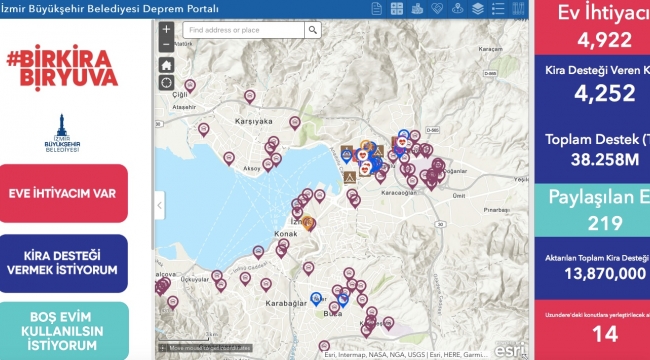The height and width of the screenshot is (360, 650).
Task: Click the Find address or place field
Action: click(244, 30)
